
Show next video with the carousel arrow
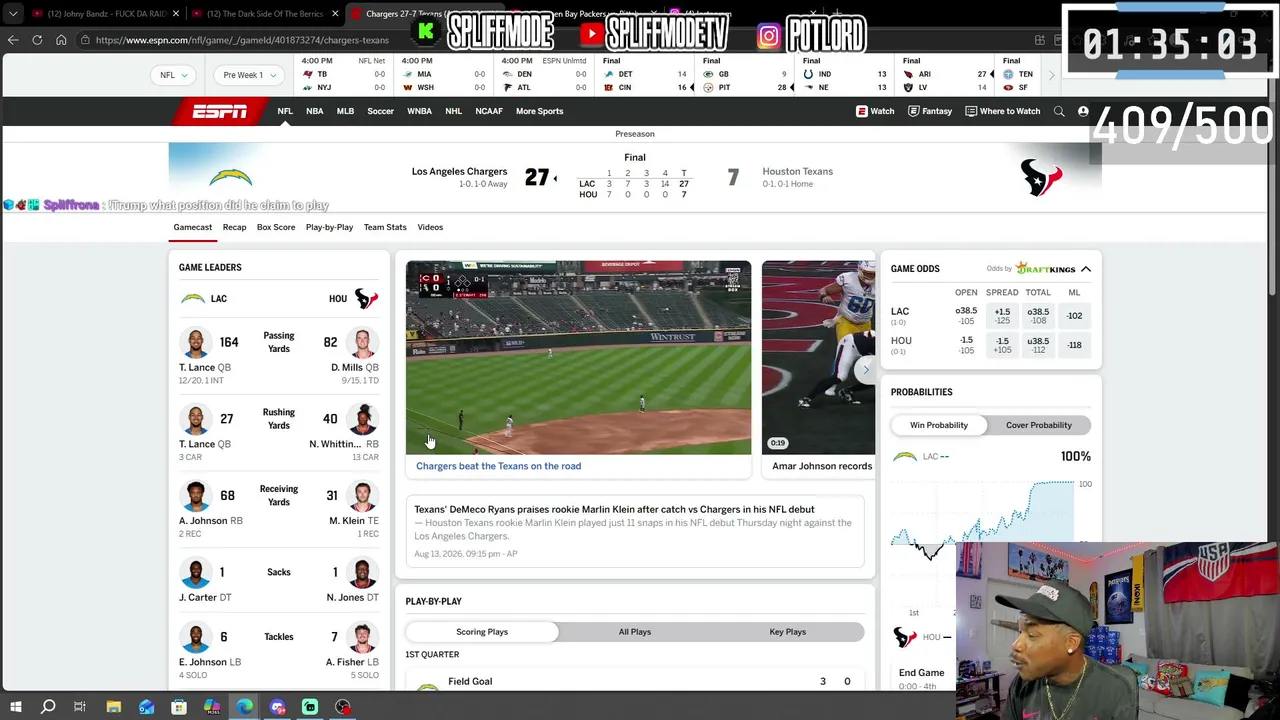[x=866, y=369]
